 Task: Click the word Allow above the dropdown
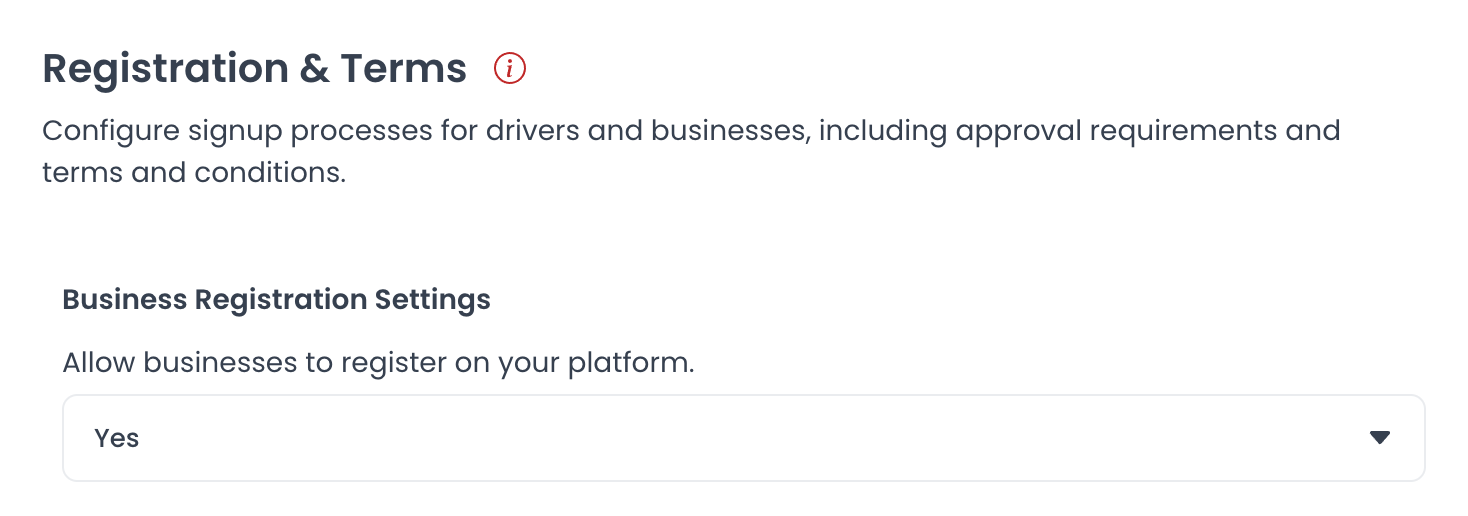pyautogui.click(x=98, y=362)
